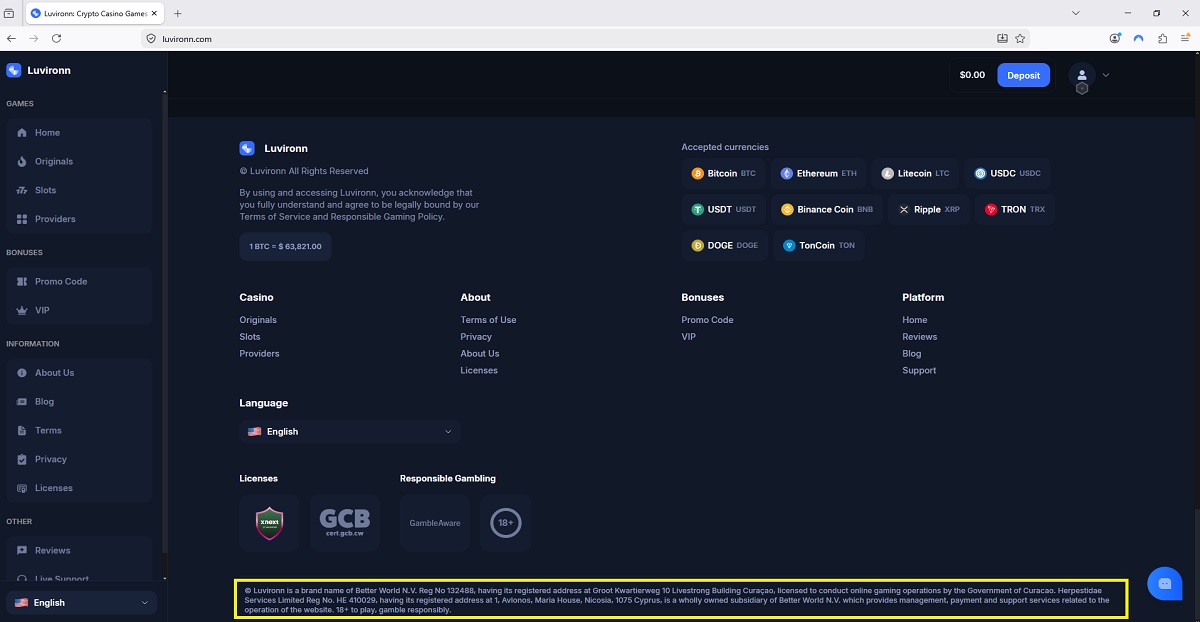Viewport: 1200px width, 622px height.
Task: Click the About Us info icon in sidebar
Action: 23,373
